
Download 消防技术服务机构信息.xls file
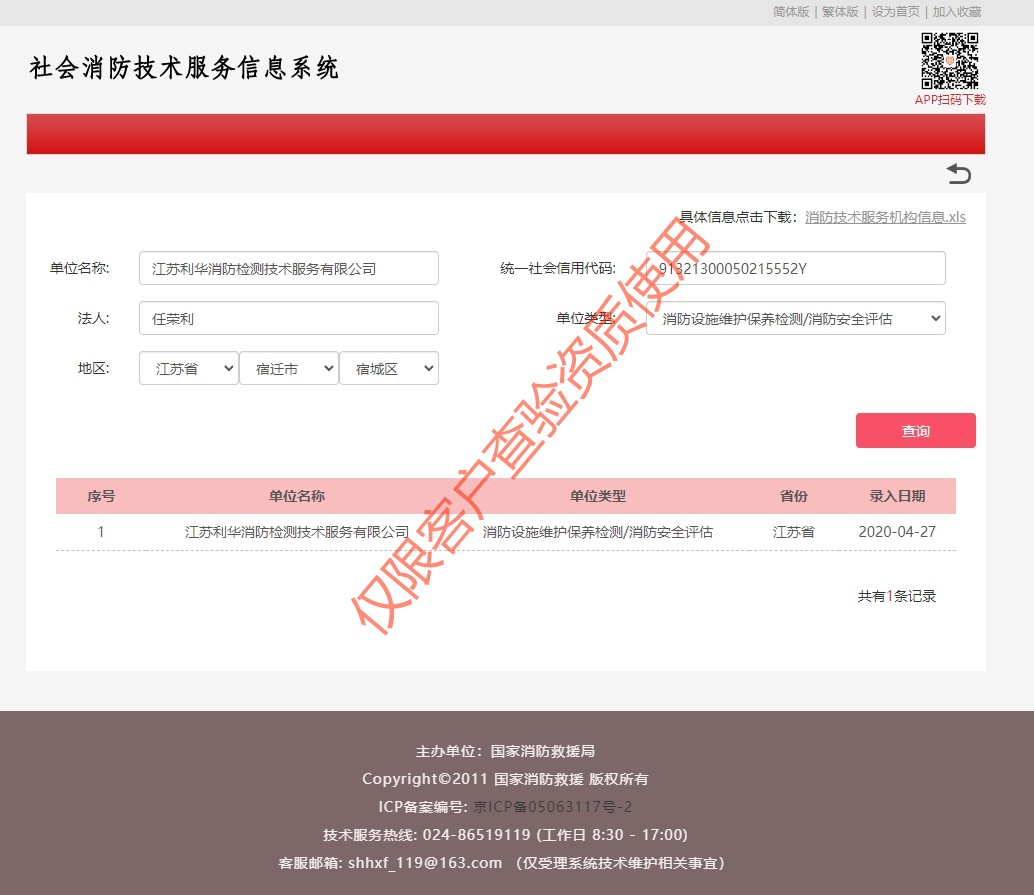coord(885,217)
